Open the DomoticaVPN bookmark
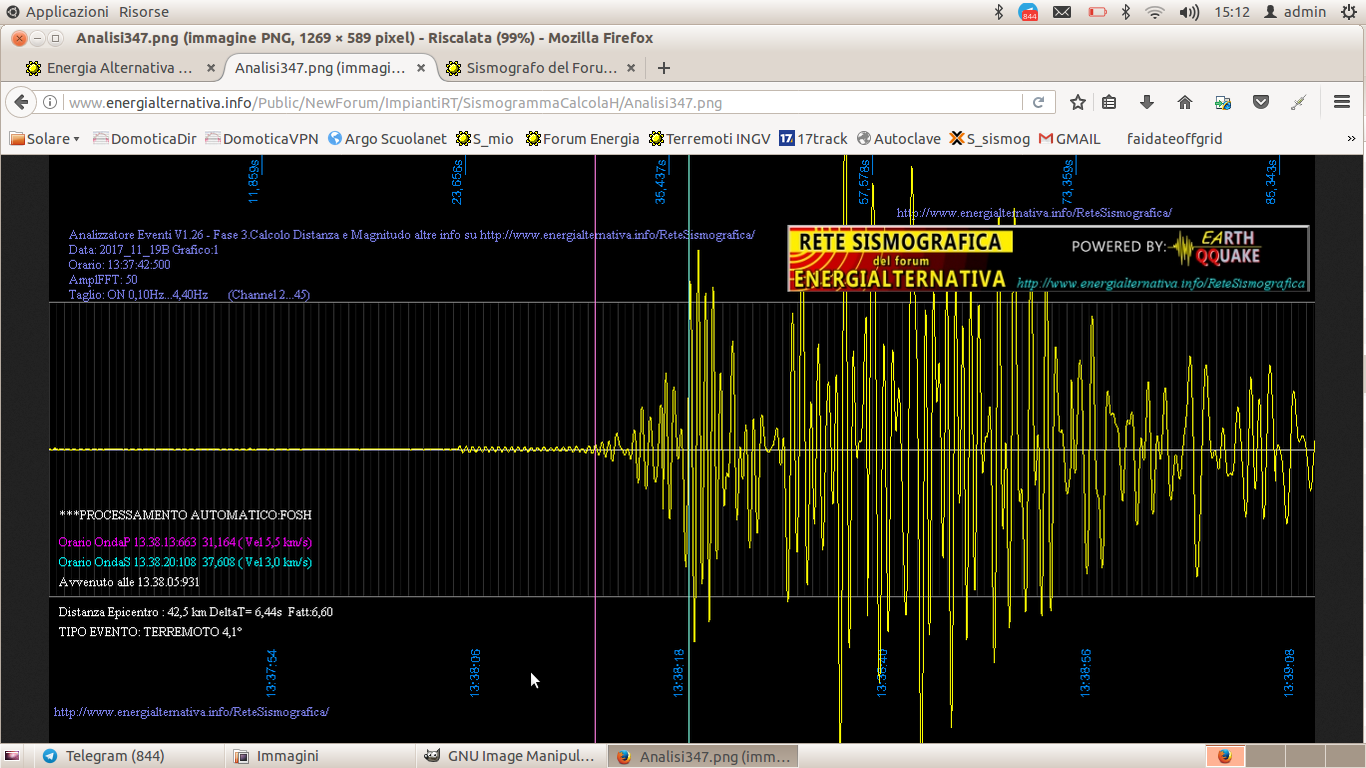 262,139
